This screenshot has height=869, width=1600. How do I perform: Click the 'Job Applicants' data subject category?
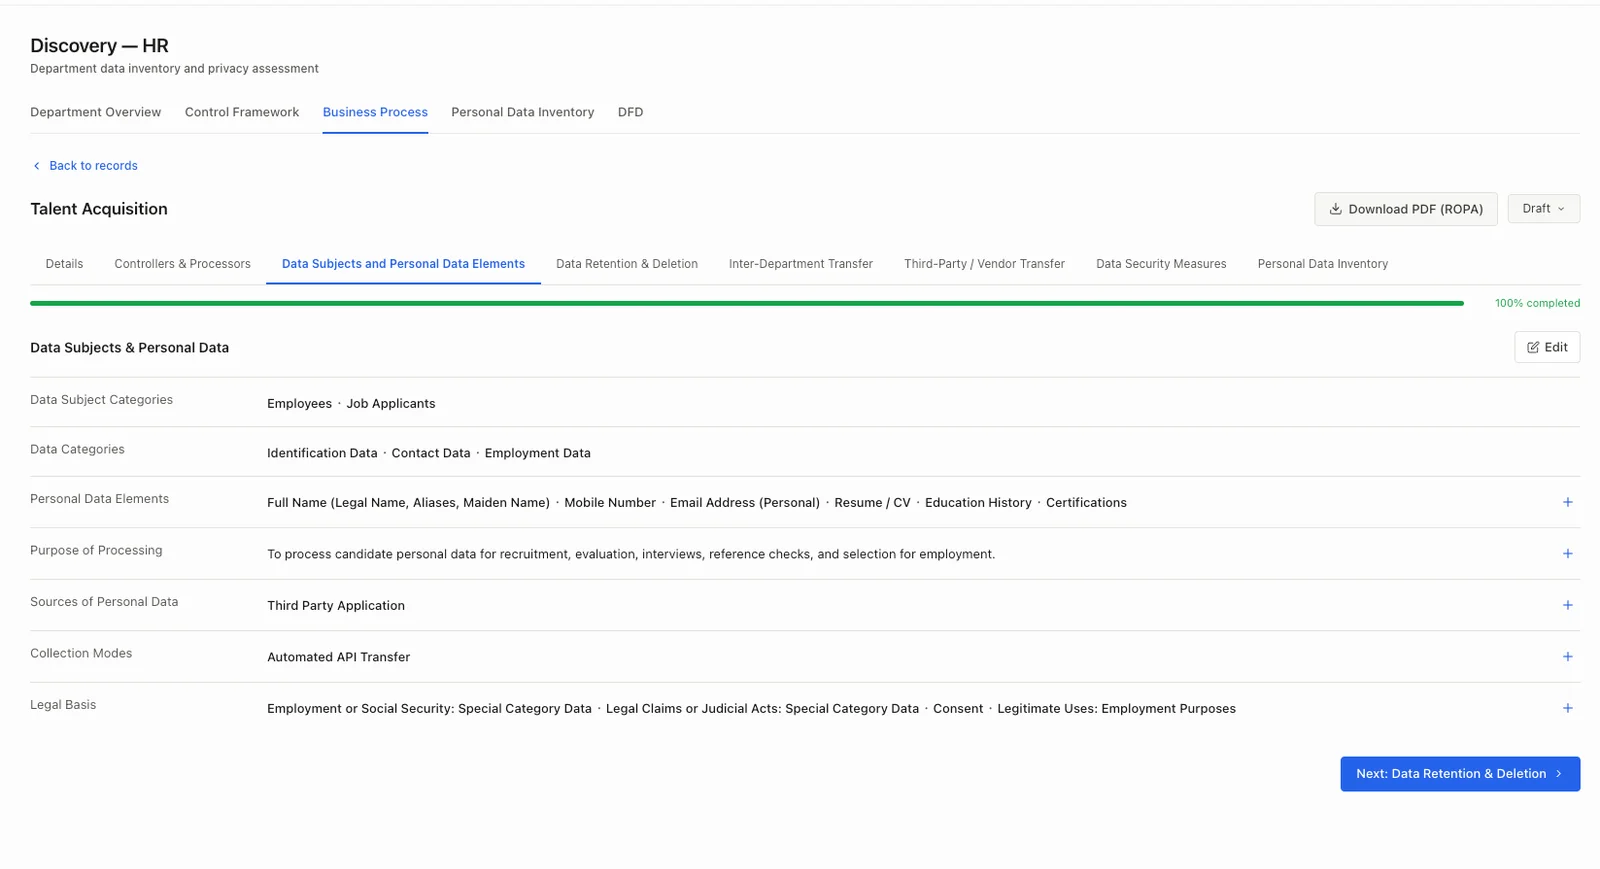391,403
